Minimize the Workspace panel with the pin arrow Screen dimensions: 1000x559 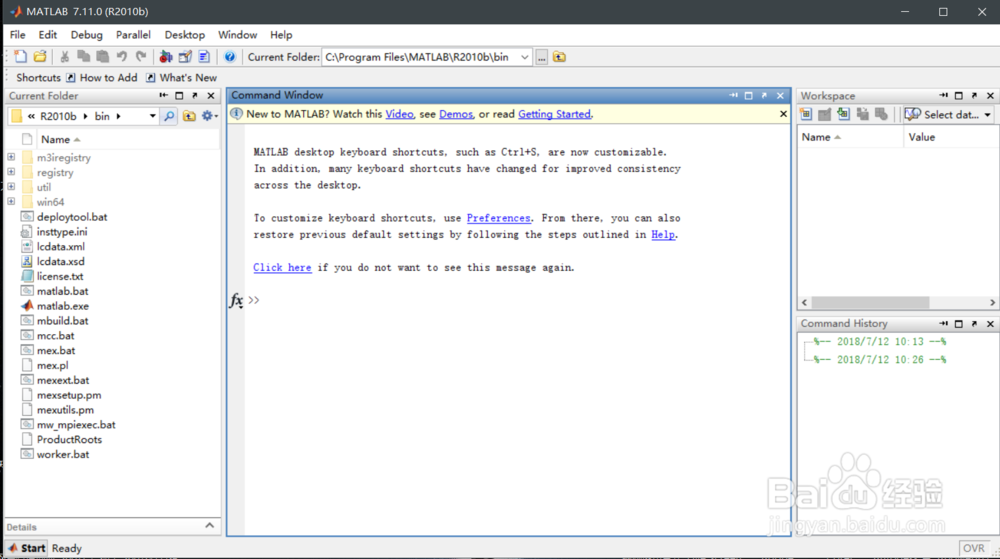point(943,96)
